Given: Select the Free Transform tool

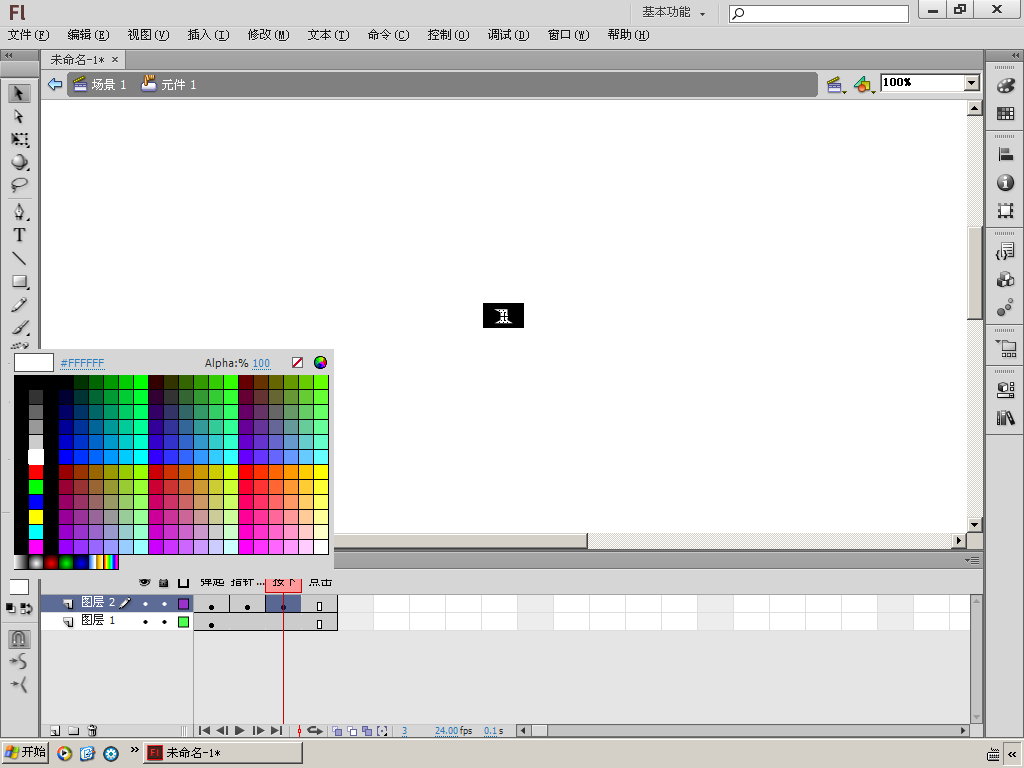Looking at the screenshot, I should (x=19, y=140).
